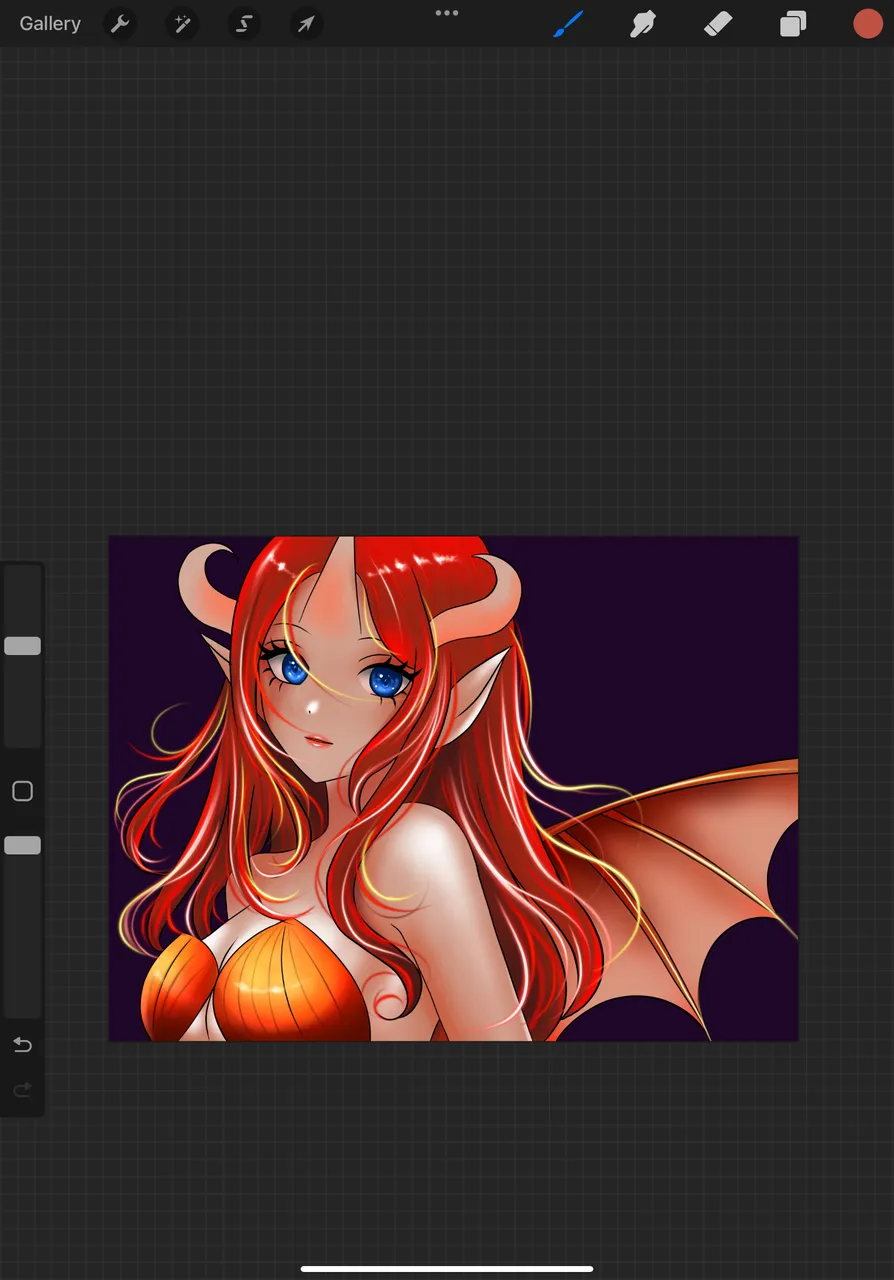Select the Paint brush tool

(x=568, y=23)
